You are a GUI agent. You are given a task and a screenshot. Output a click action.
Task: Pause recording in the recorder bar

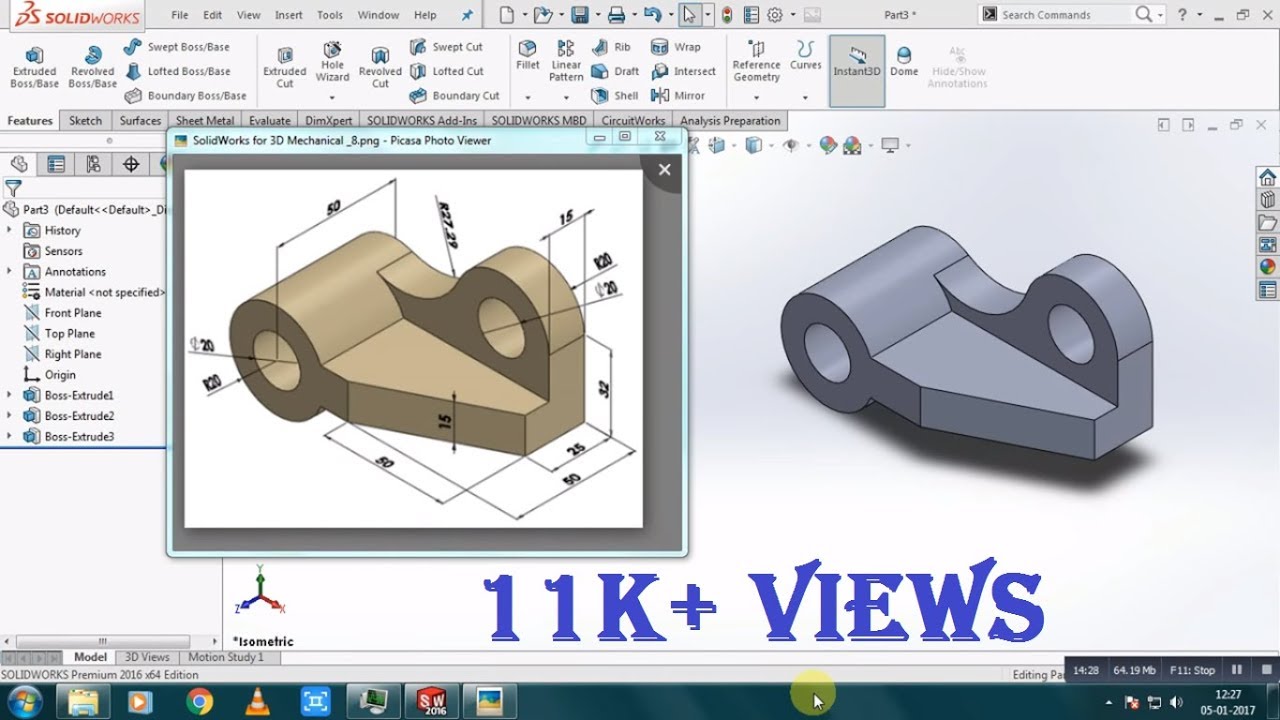[x=1237, y=670]
